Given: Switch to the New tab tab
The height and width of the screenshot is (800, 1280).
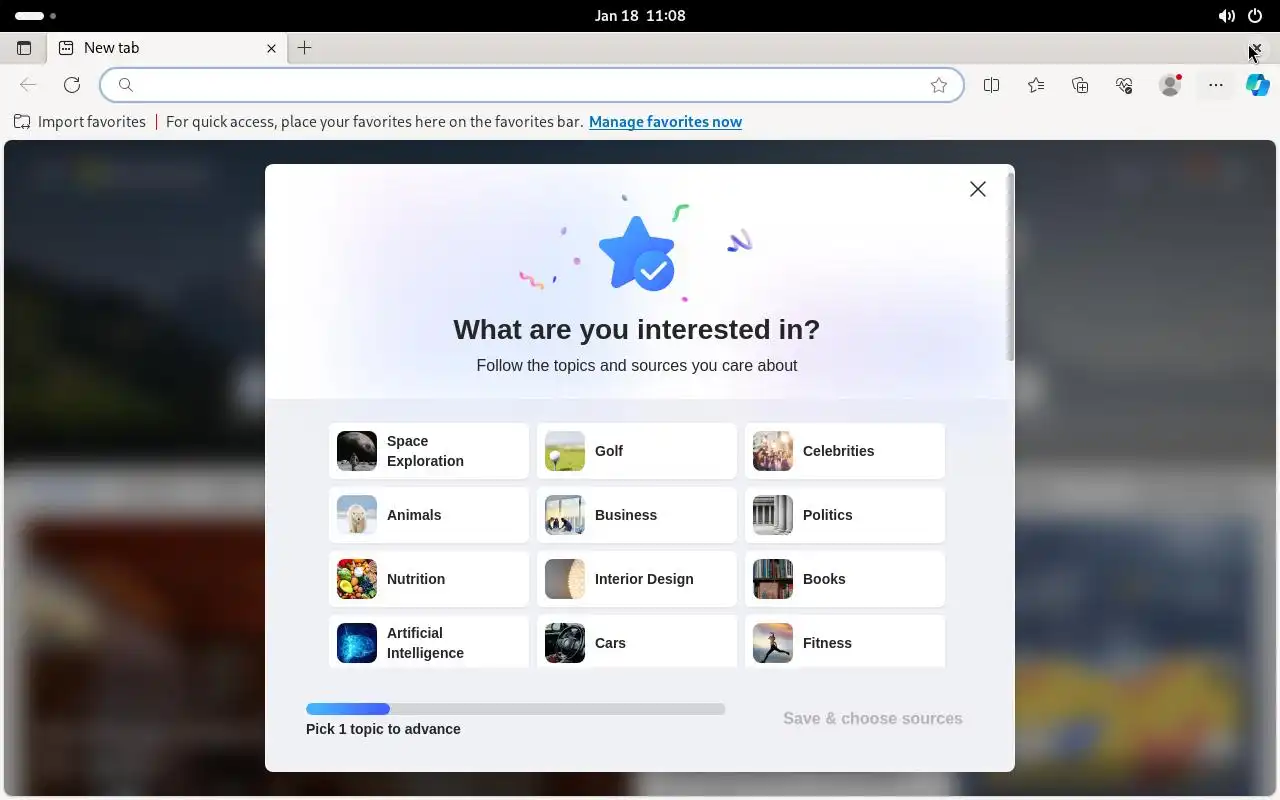Looking at the screenshot, I should click(165, 48).
